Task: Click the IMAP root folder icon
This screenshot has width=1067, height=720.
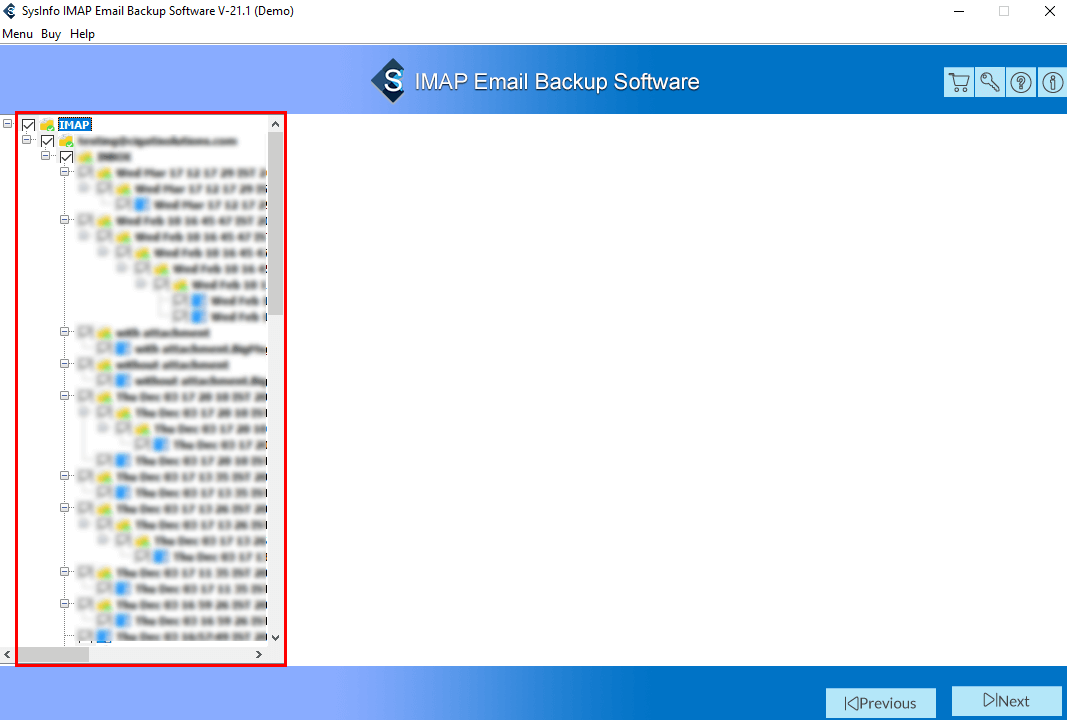Action: pos(47,125)
